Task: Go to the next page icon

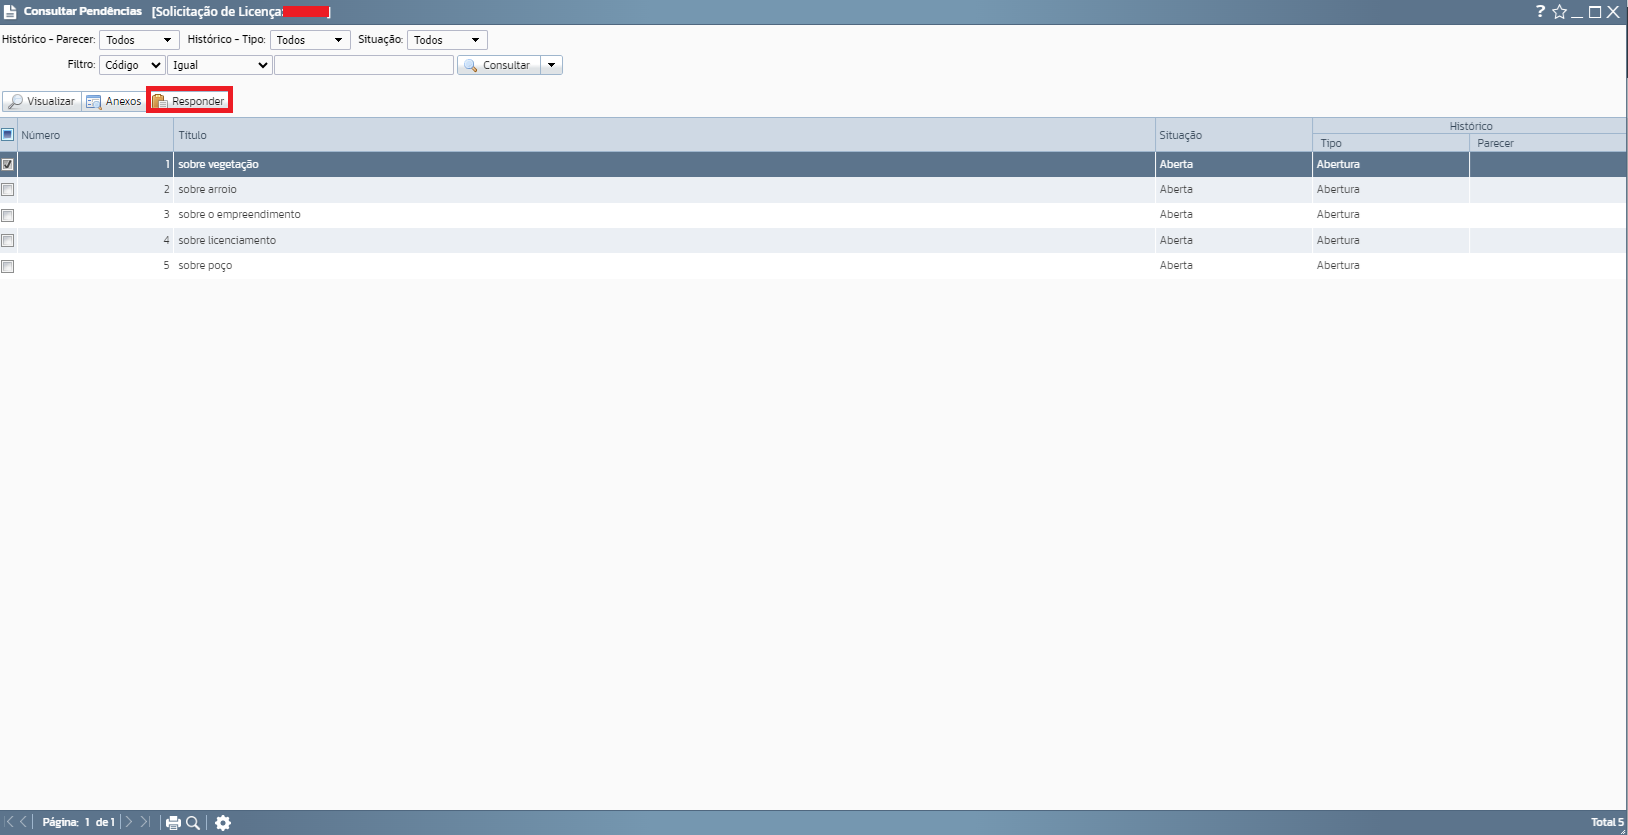Action: click(x=129, y=822)
